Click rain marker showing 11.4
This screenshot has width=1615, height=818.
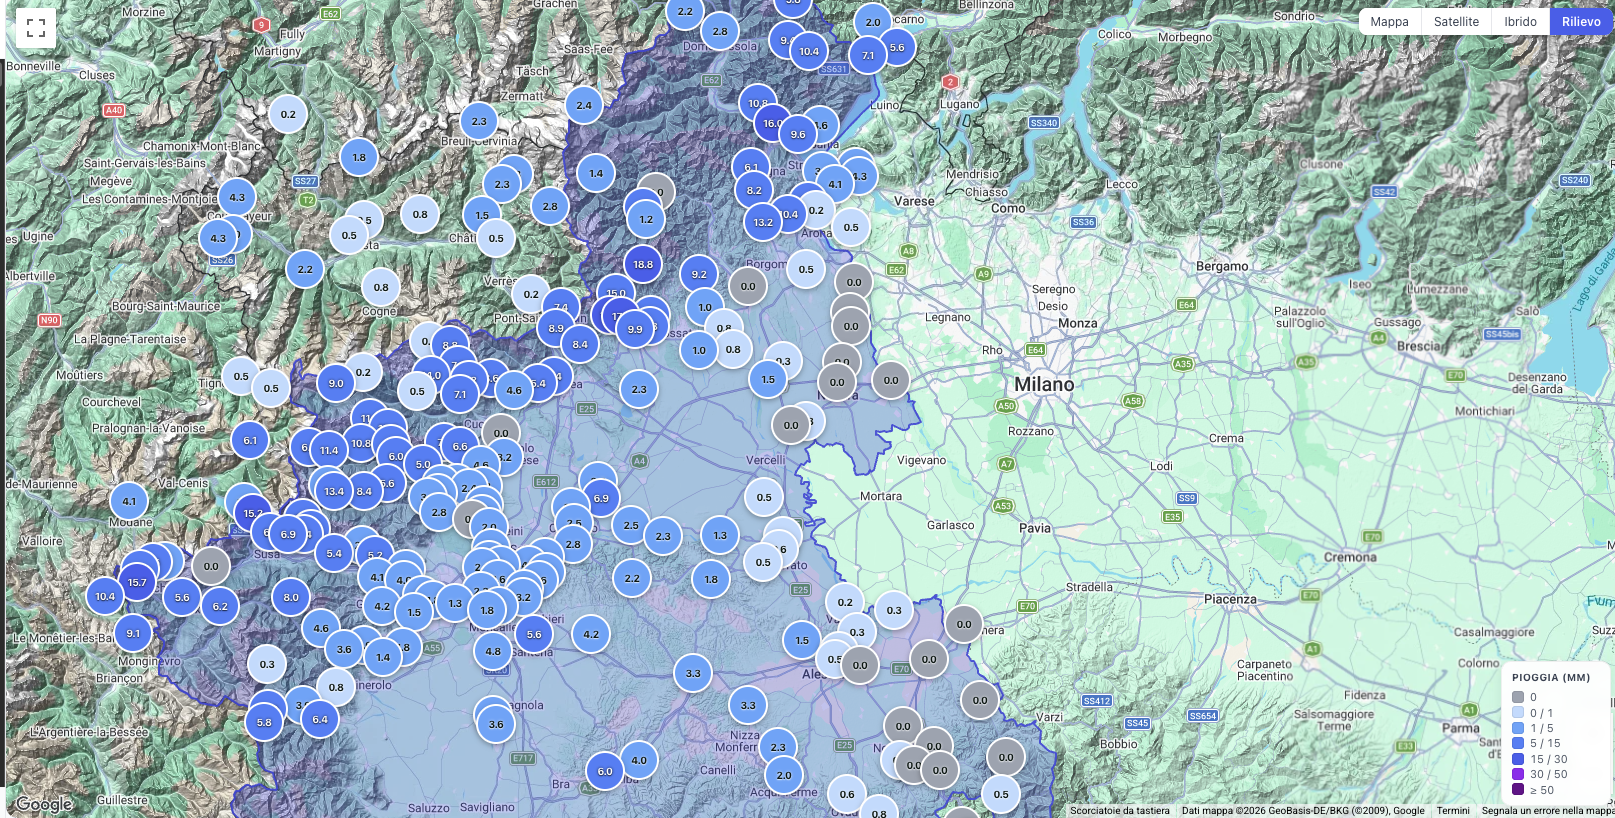click(x=329, y=451)
